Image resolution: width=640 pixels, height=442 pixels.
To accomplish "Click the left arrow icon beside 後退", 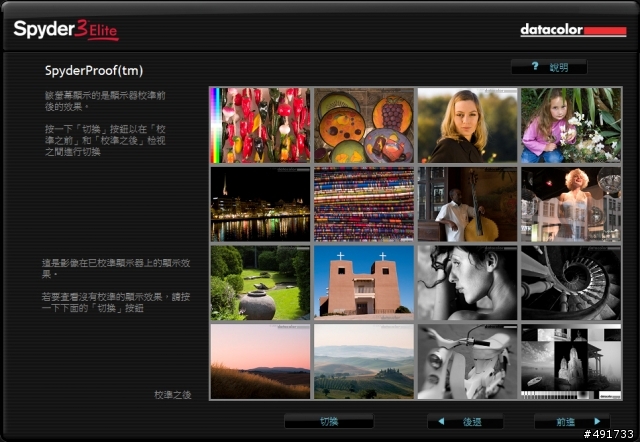I will tap(441, 421).
